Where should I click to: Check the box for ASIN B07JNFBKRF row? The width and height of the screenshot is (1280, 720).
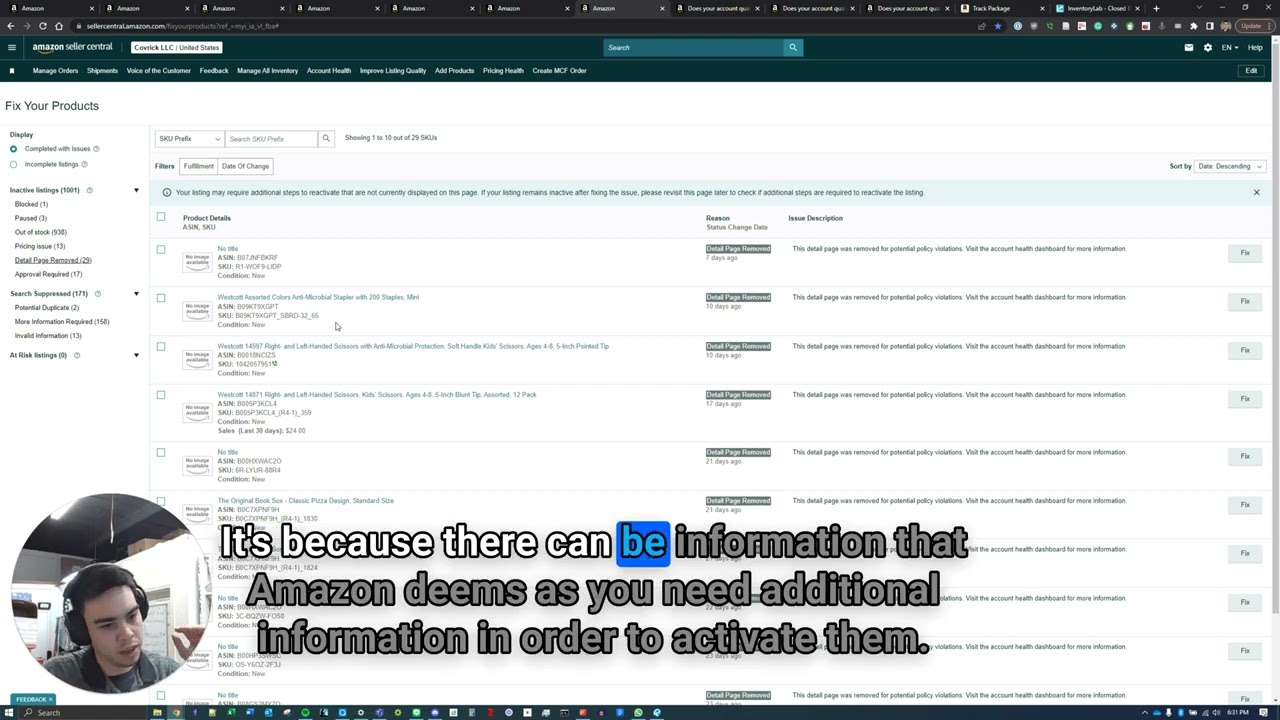(161, 249)
